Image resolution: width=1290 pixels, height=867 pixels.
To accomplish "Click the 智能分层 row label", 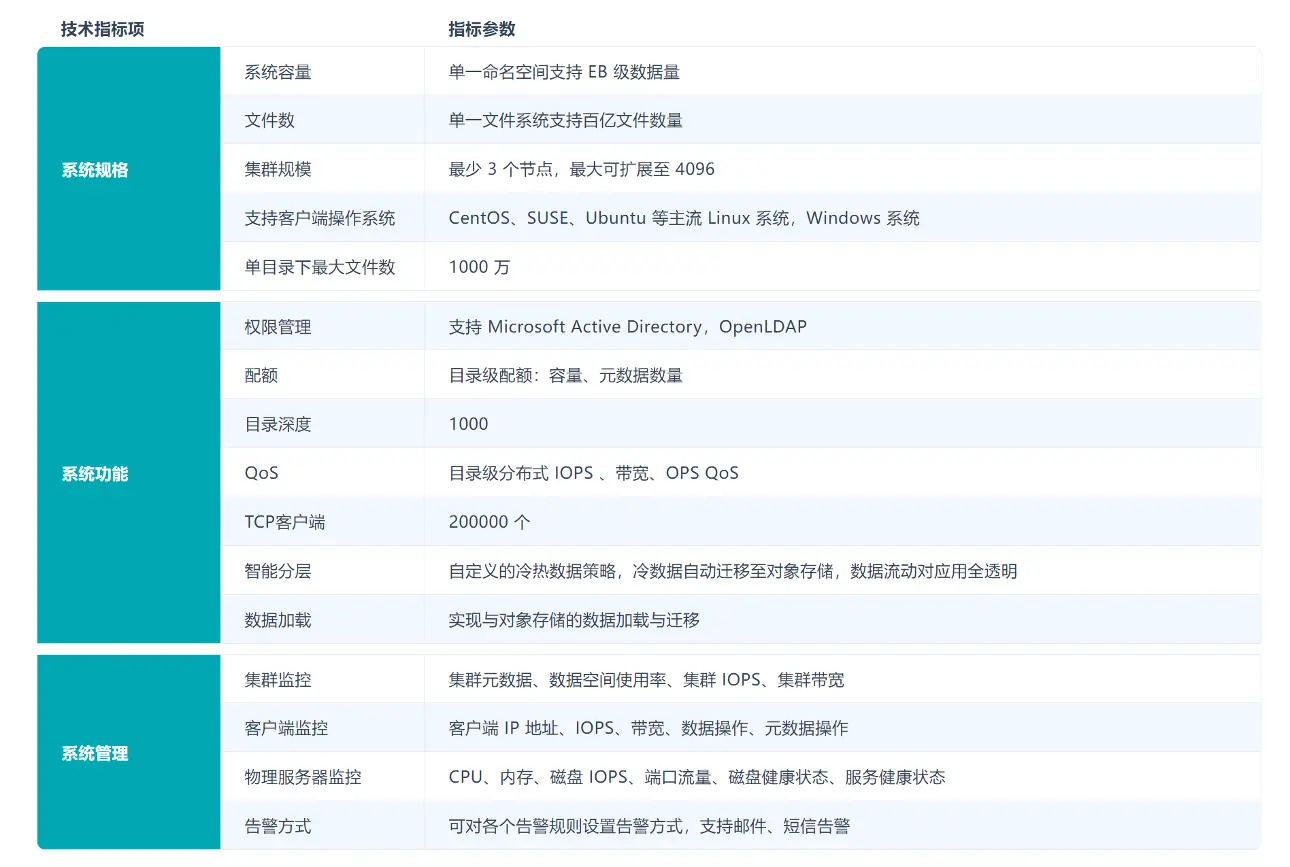I will click(278, 571).
